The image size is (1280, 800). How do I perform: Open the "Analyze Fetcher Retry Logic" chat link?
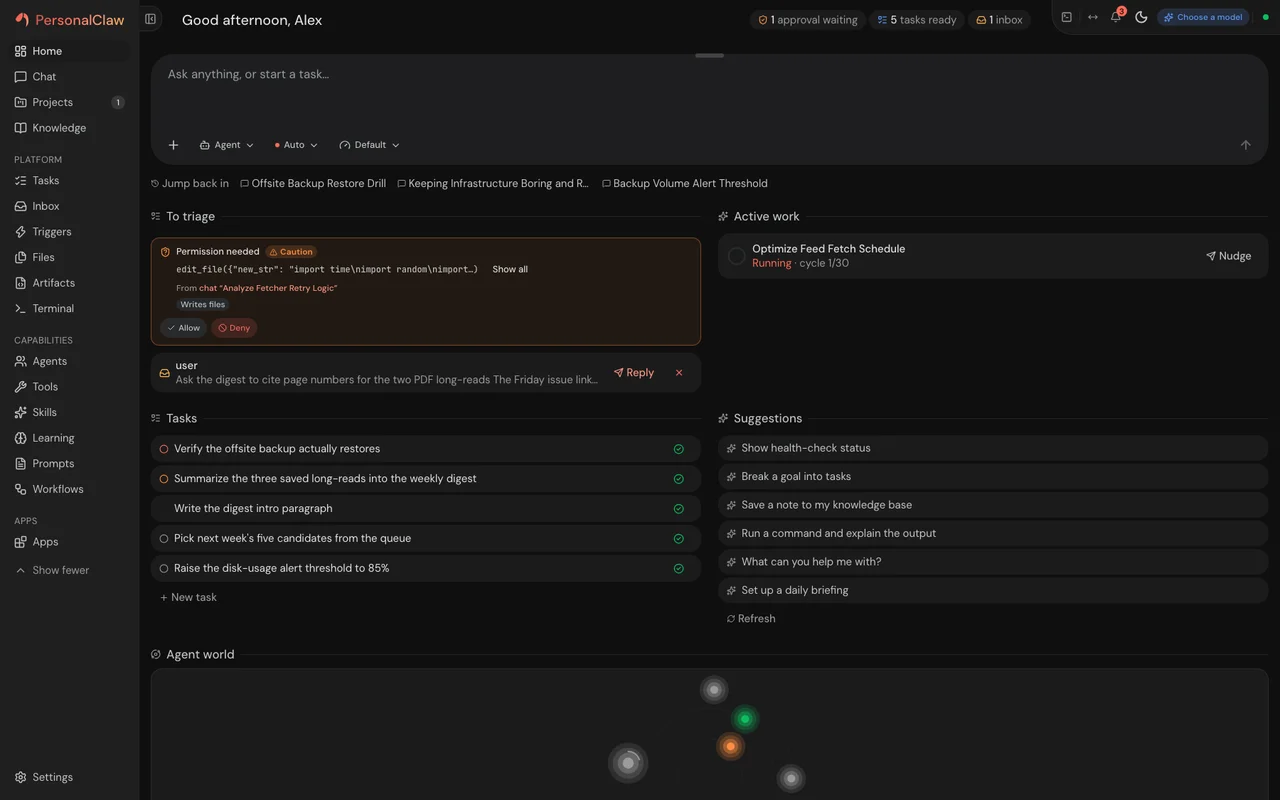point(268,288)
